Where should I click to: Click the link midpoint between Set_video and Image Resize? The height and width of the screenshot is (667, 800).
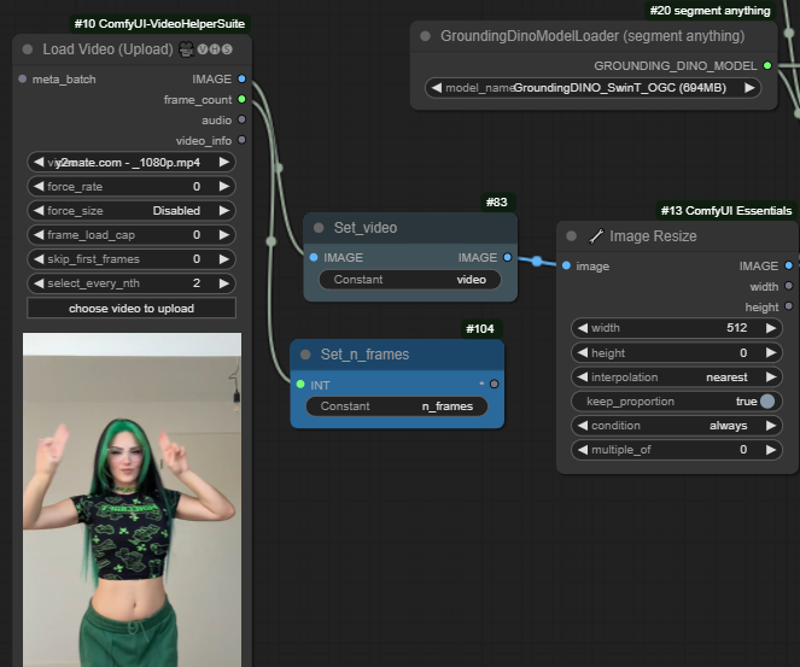click(x=537, y=261)
